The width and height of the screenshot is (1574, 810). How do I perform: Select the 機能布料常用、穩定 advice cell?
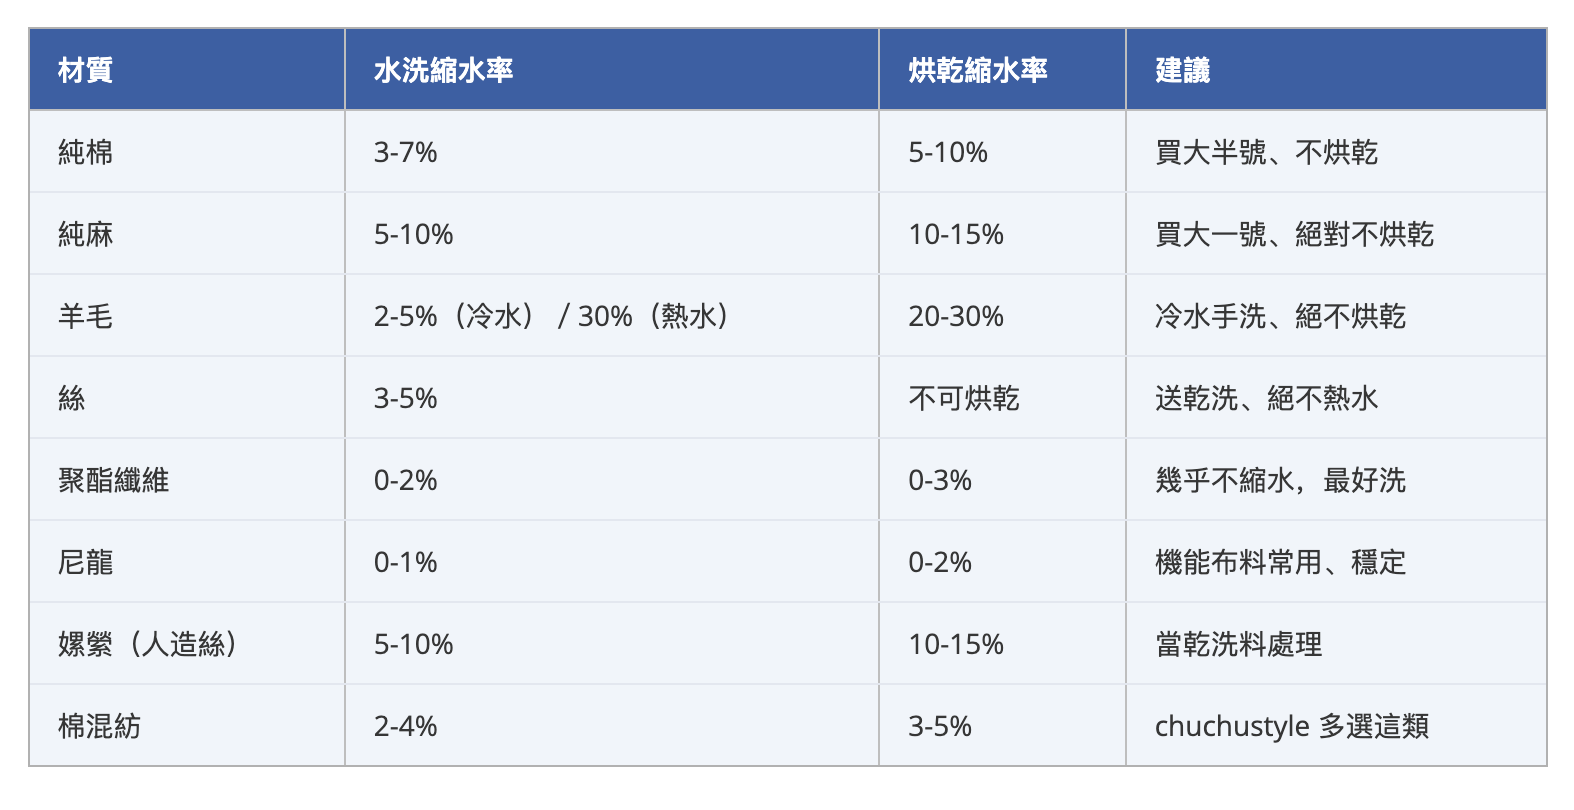coord(1280,562)
